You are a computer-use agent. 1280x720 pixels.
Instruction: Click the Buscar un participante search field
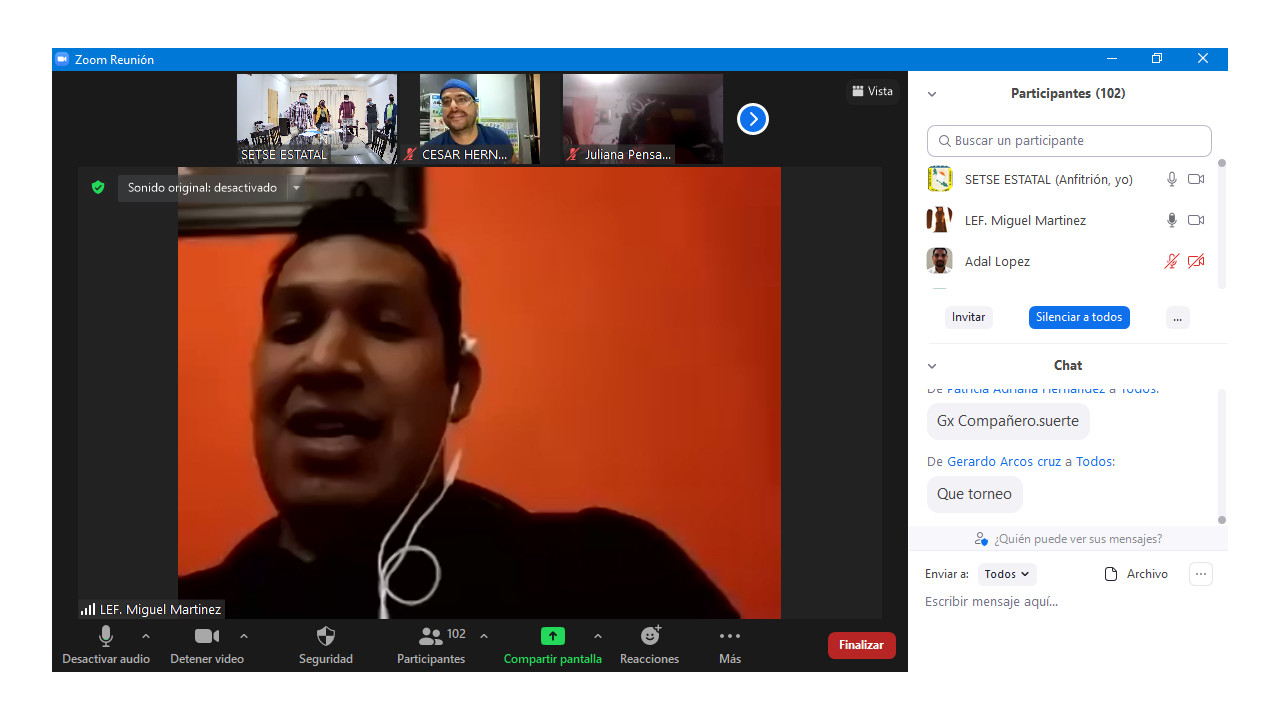pyautogui.click(x=1069, y=141)
